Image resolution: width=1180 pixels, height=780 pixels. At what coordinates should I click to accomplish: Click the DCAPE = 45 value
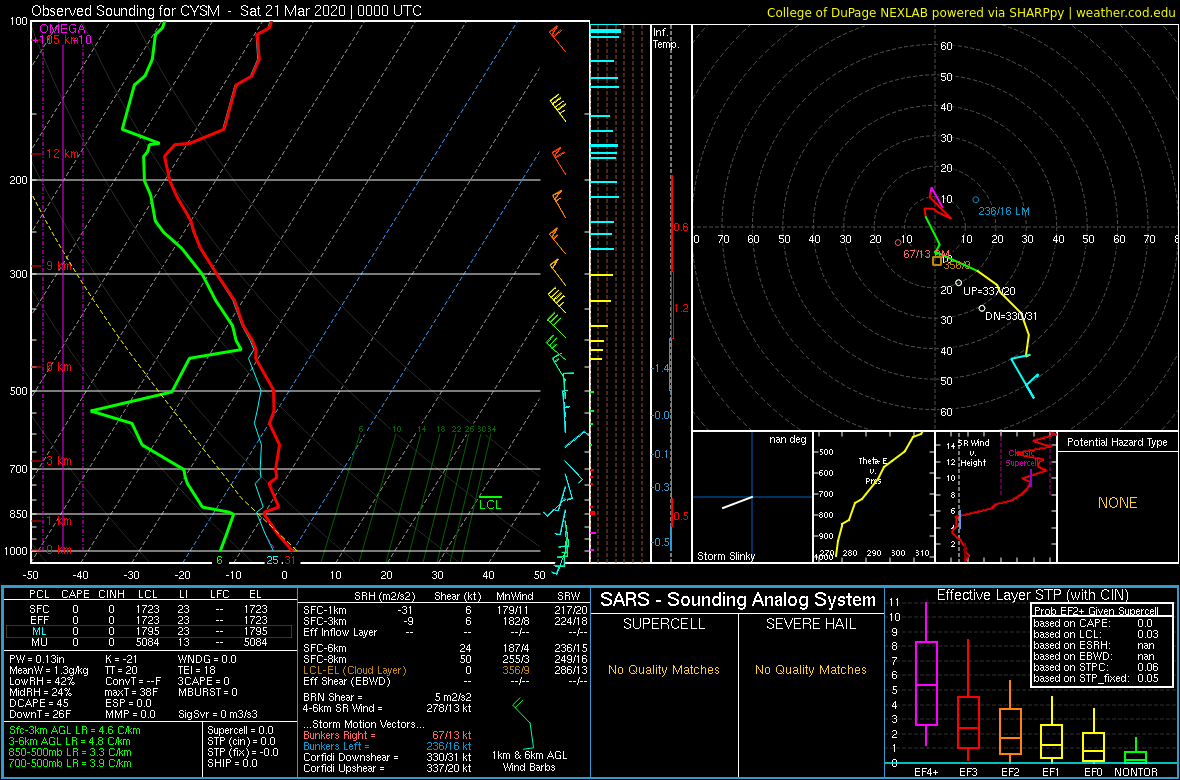(x=36, y=702)
